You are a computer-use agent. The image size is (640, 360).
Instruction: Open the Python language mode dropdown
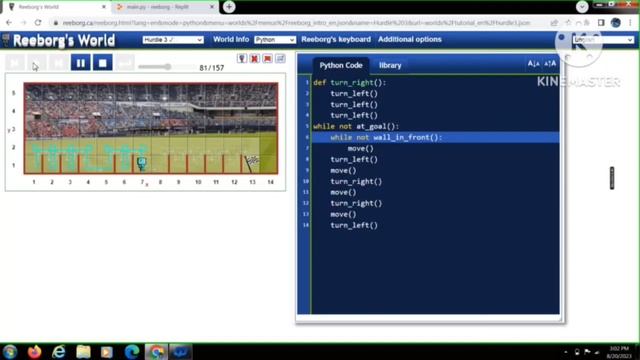point(275,40)
